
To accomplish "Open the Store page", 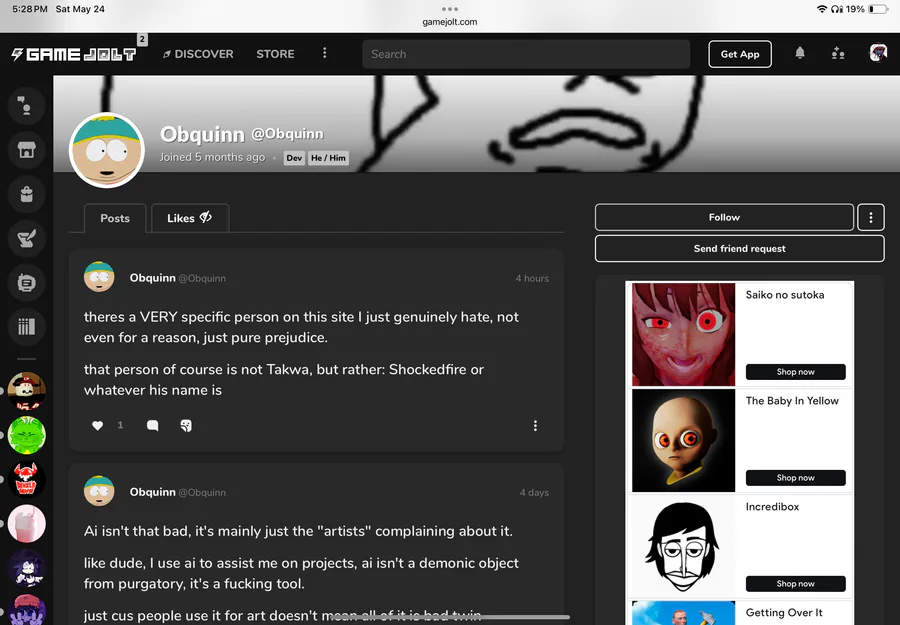I will click(275, 54).
